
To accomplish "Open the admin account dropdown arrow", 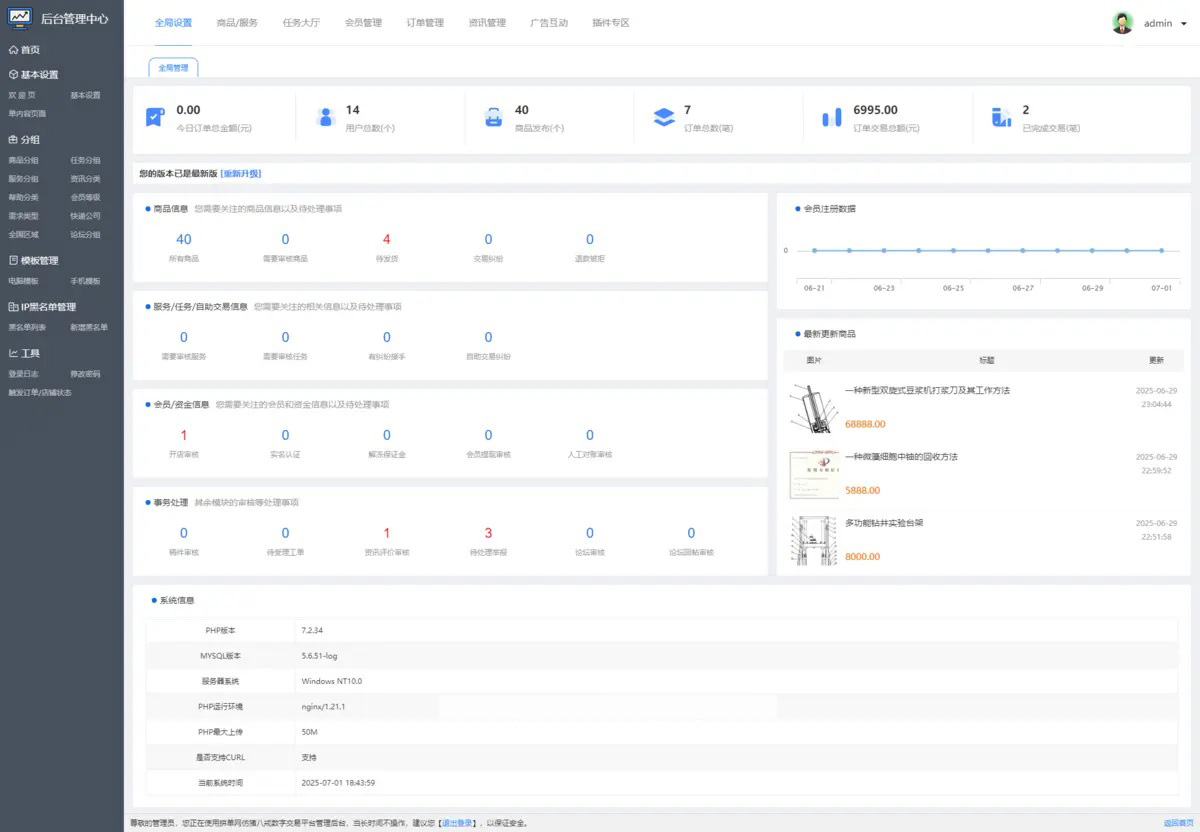I will pyautogui.click(x=1183, y=24).
